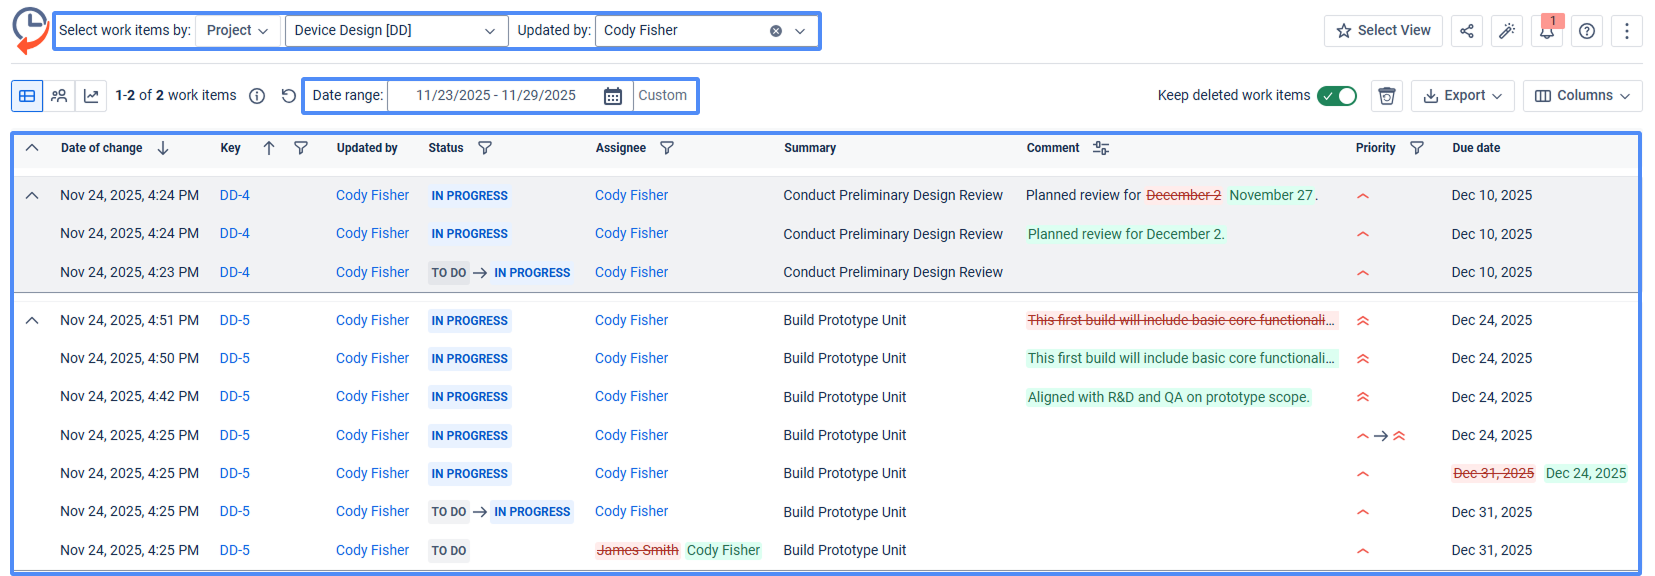
Task: Open Comment column settings icon
Action: click(x=1101, y=148)
